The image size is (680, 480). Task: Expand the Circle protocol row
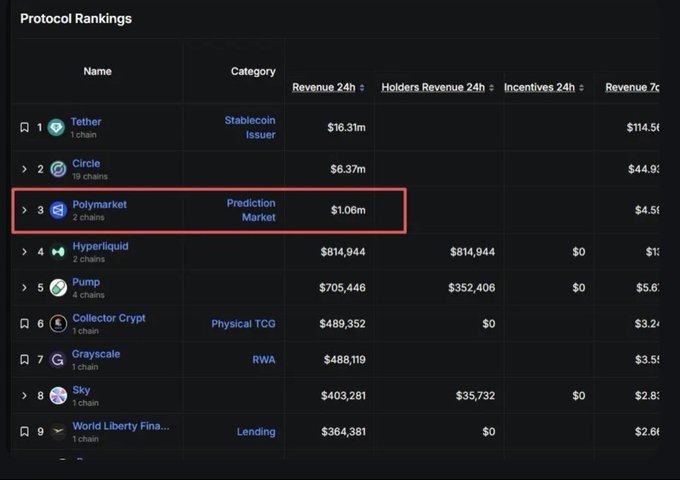(24, 169)
